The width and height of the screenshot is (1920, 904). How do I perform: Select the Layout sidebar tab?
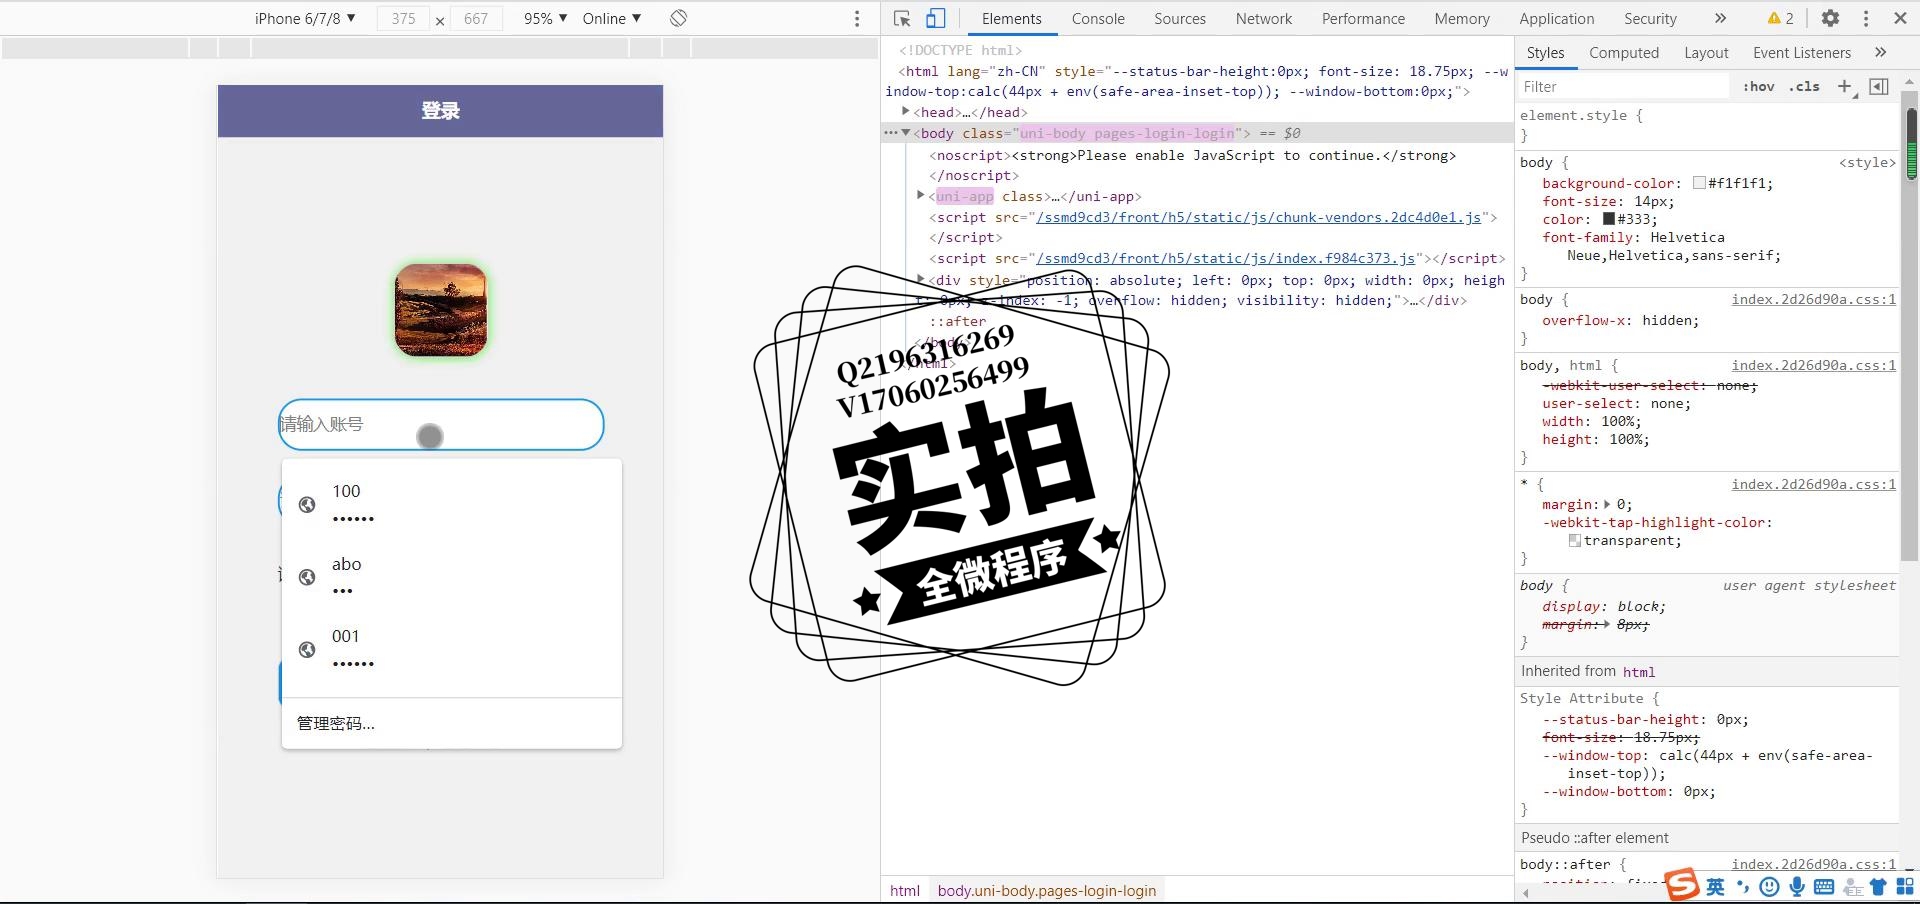1706,52
